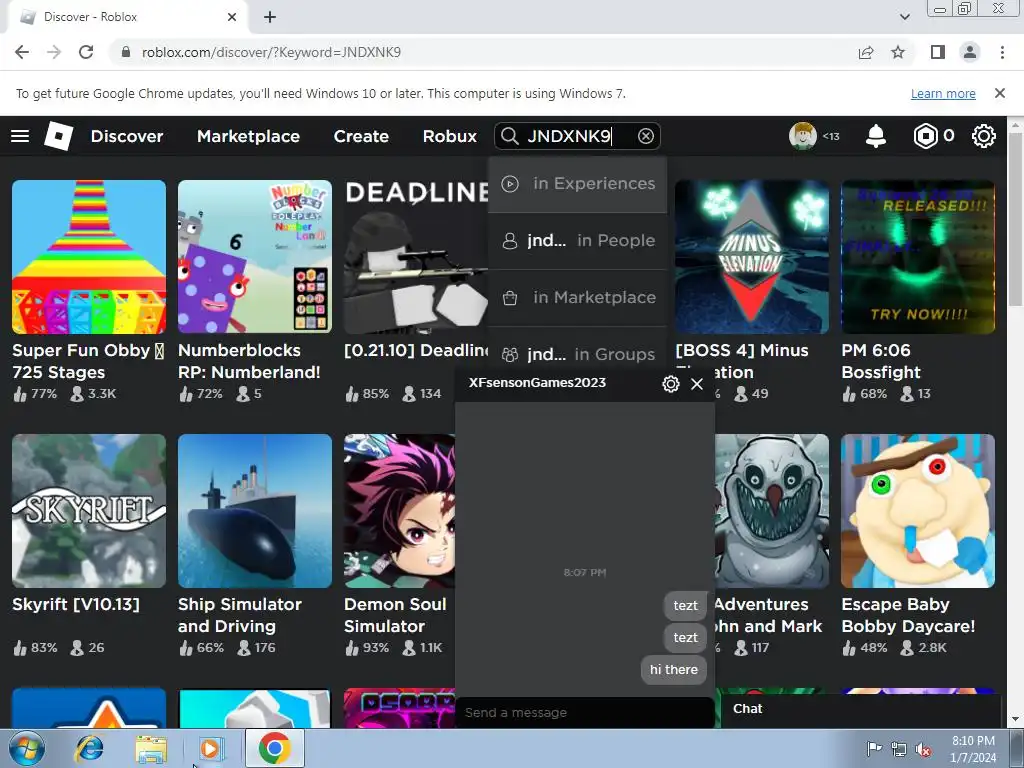Open Demon Soul Simulator thumbnail

[400, 511]
